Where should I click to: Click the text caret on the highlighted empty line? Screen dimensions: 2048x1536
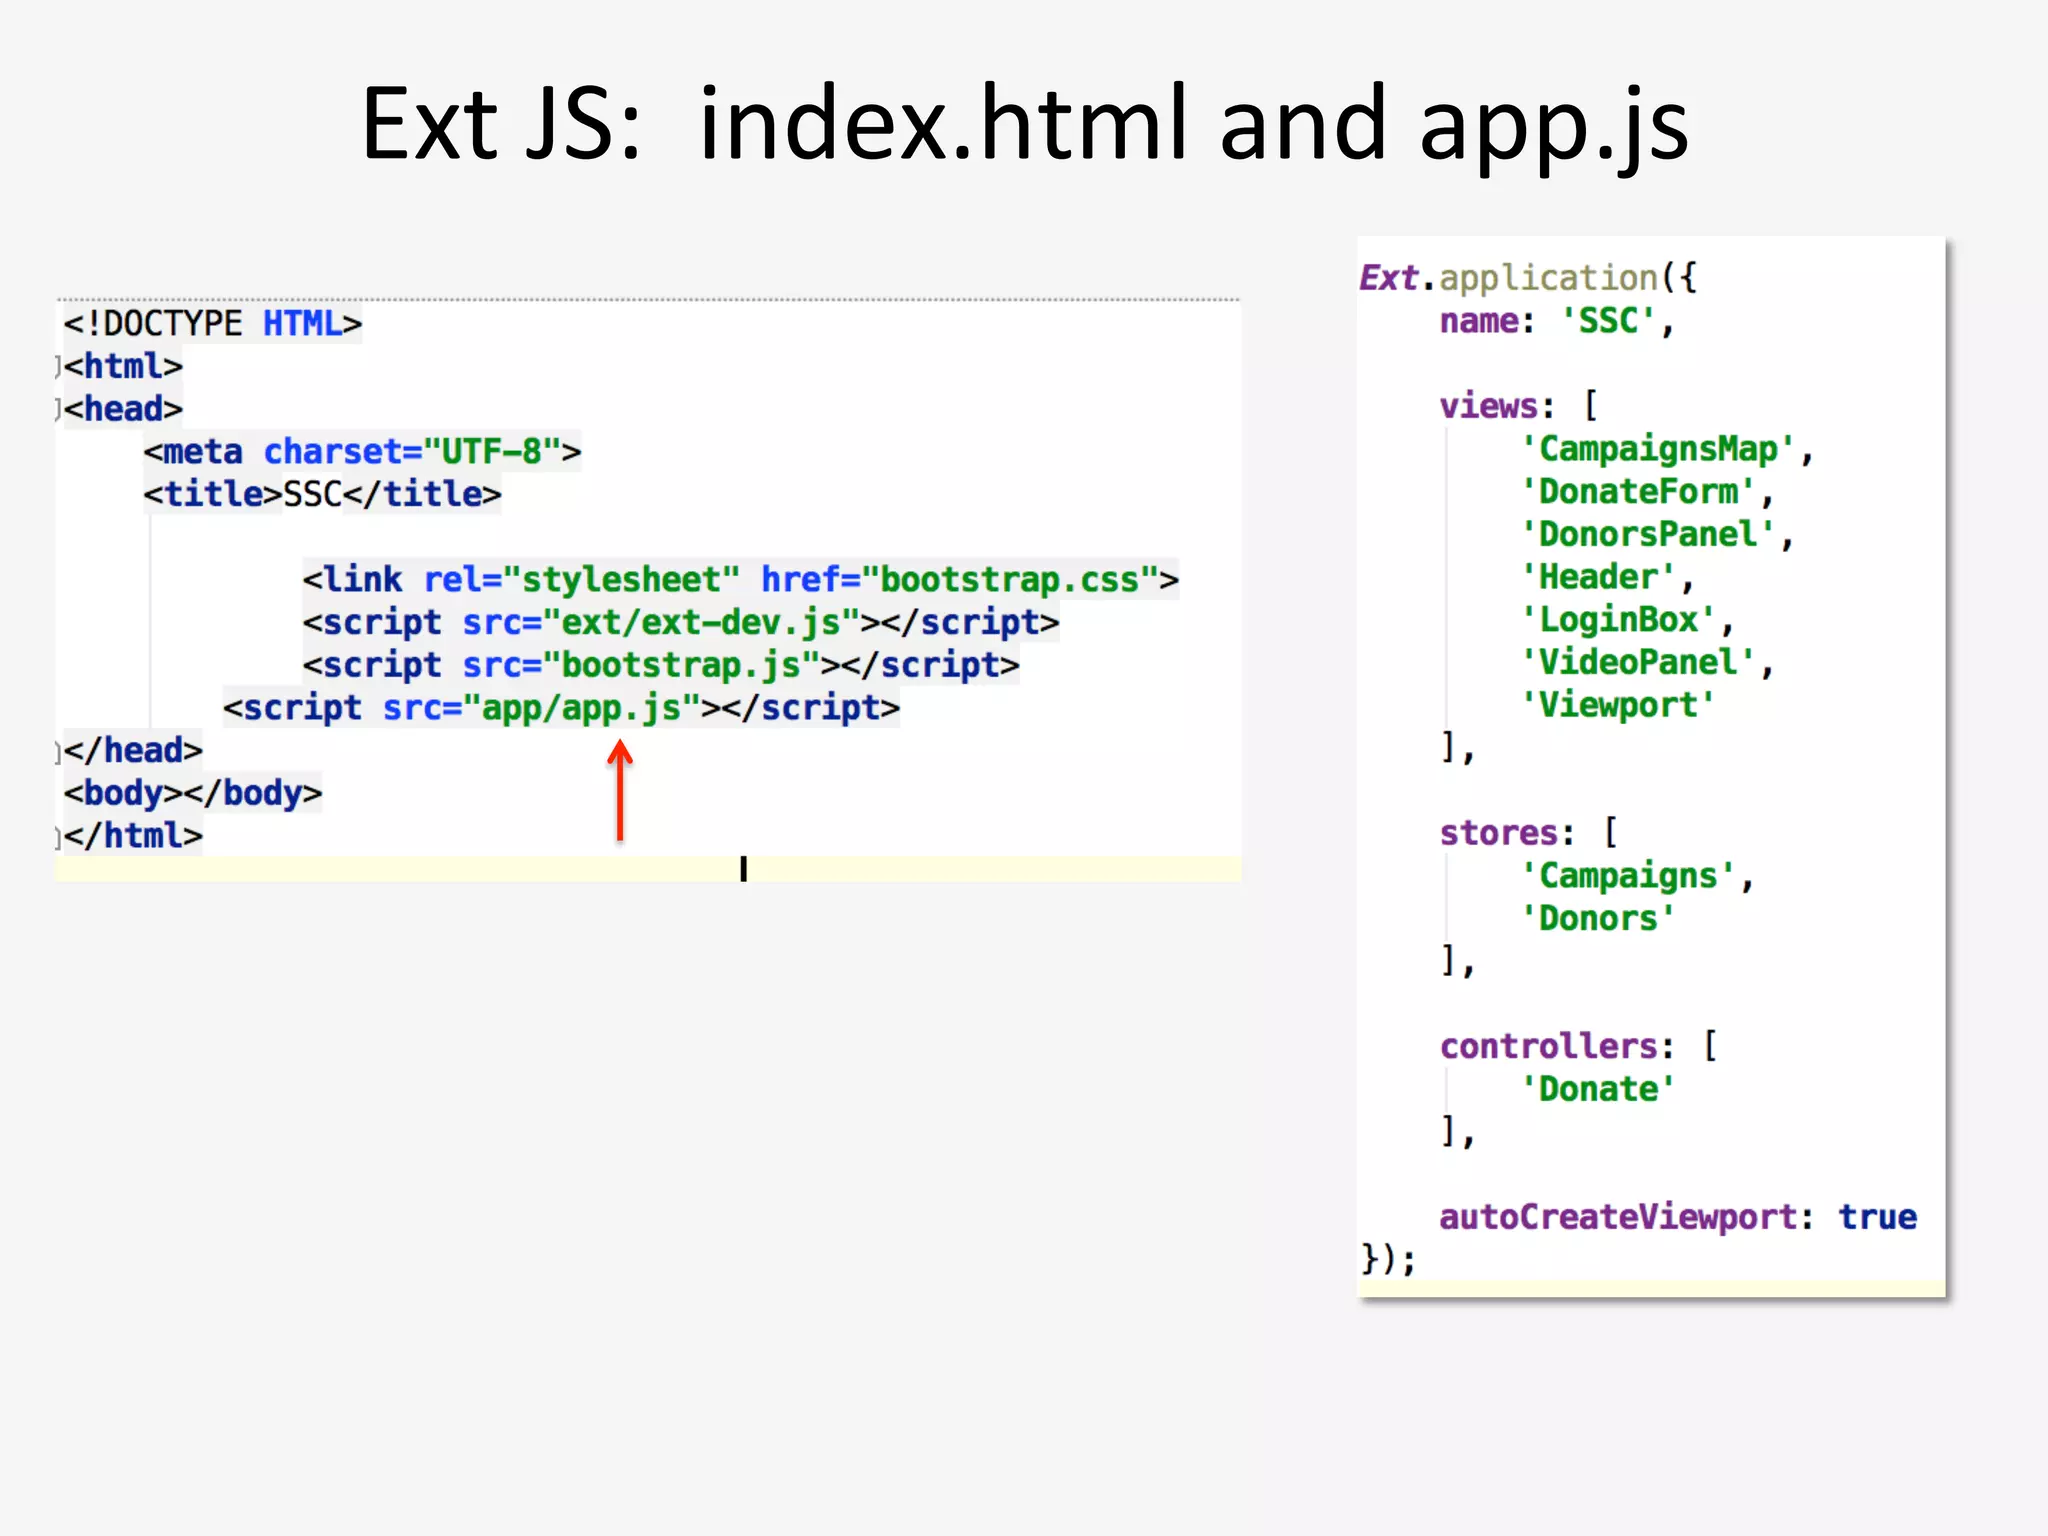pos(743,869)
